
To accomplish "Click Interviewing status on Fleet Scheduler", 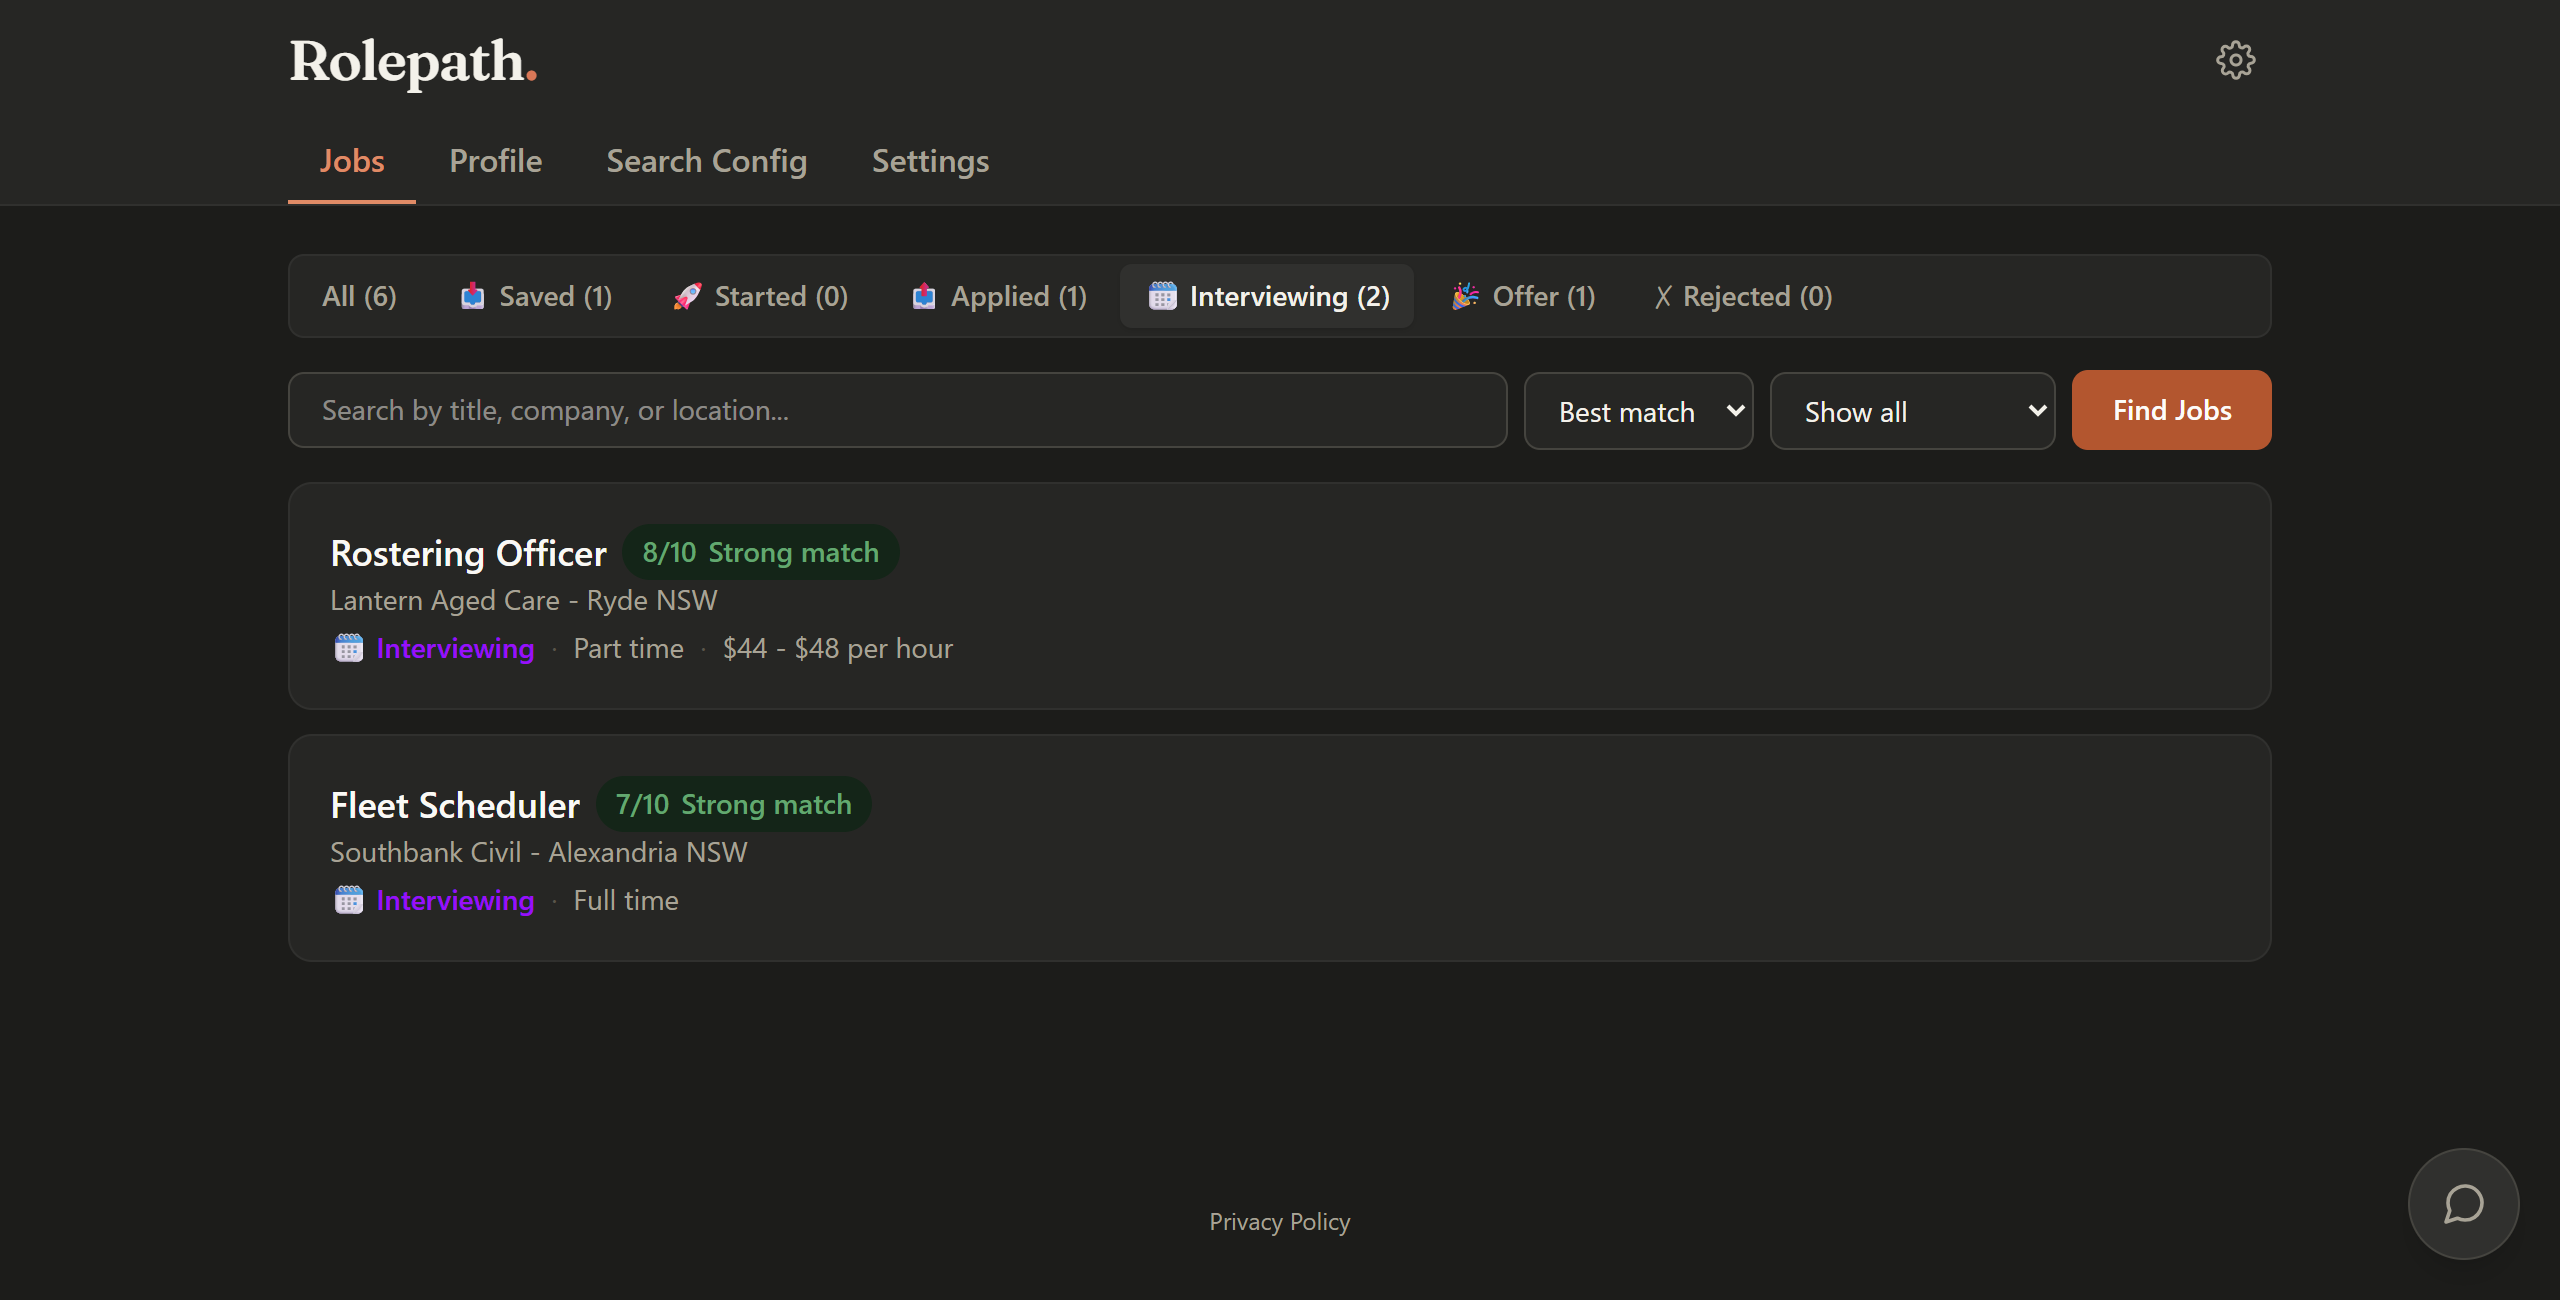I will tap(455, 900).
